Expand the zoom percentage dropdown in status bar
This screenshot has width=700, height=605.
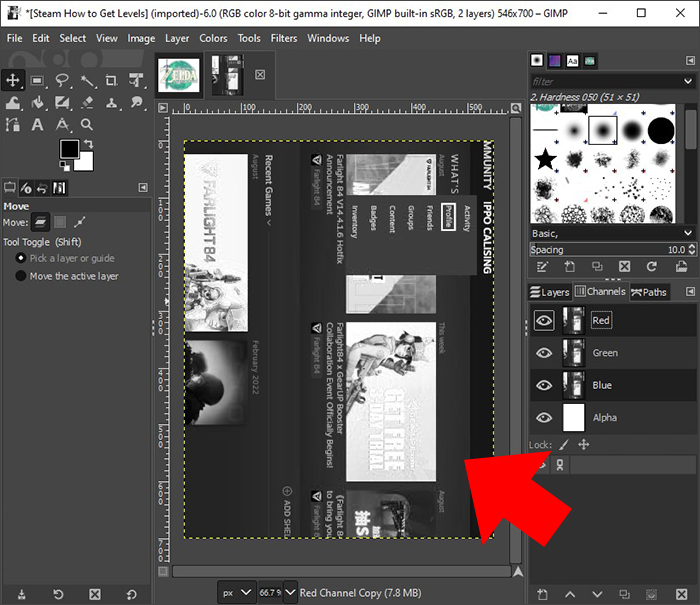(290, 592)
